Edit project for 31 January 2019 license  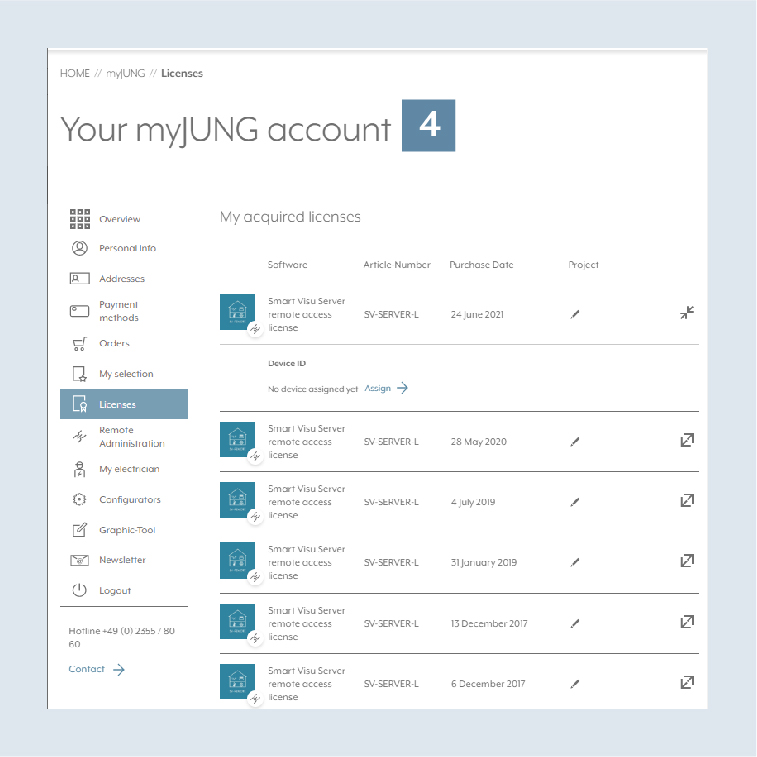point(575,562)
